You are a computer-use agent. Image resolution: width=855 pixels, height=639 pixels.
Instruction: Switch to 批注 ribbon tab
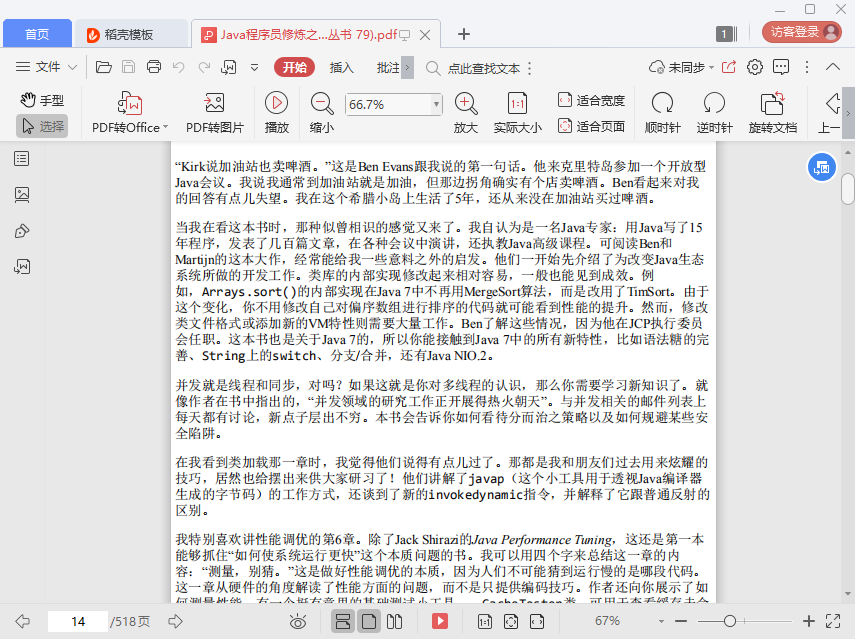[388, 68]
